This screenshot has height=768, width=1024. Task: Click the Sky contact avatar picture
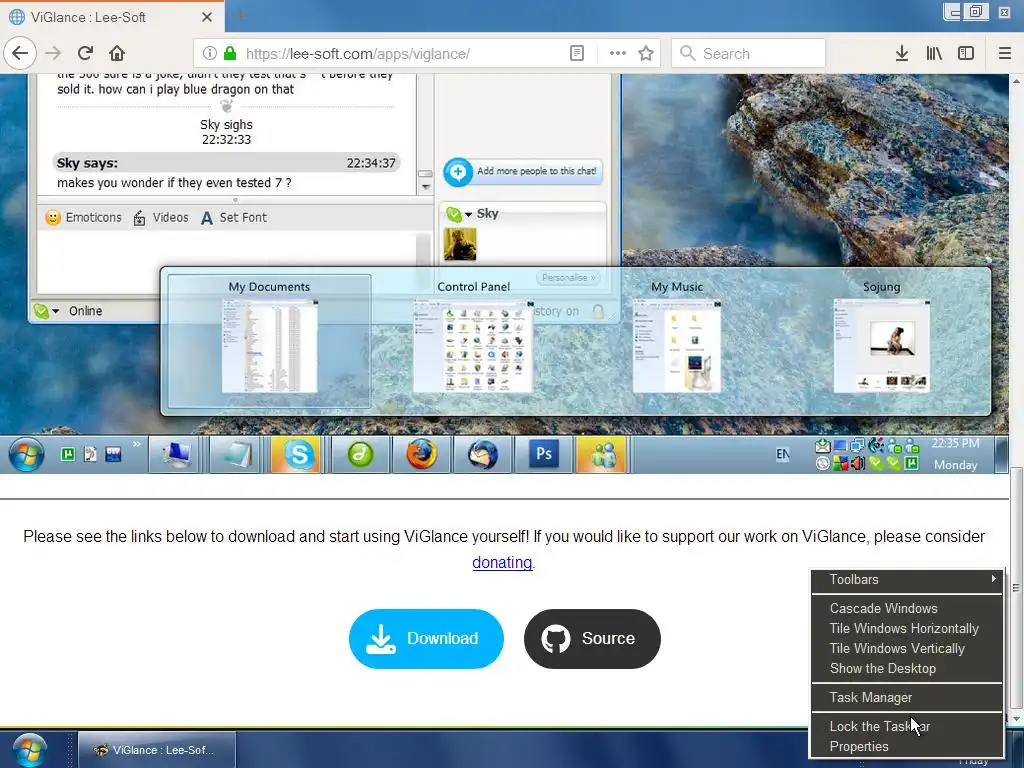click(460, 244)
